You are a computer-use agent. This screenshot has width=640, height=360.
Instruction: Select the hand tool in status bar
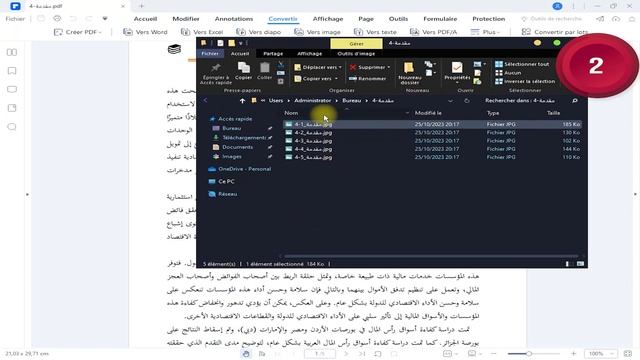[246, 353]
